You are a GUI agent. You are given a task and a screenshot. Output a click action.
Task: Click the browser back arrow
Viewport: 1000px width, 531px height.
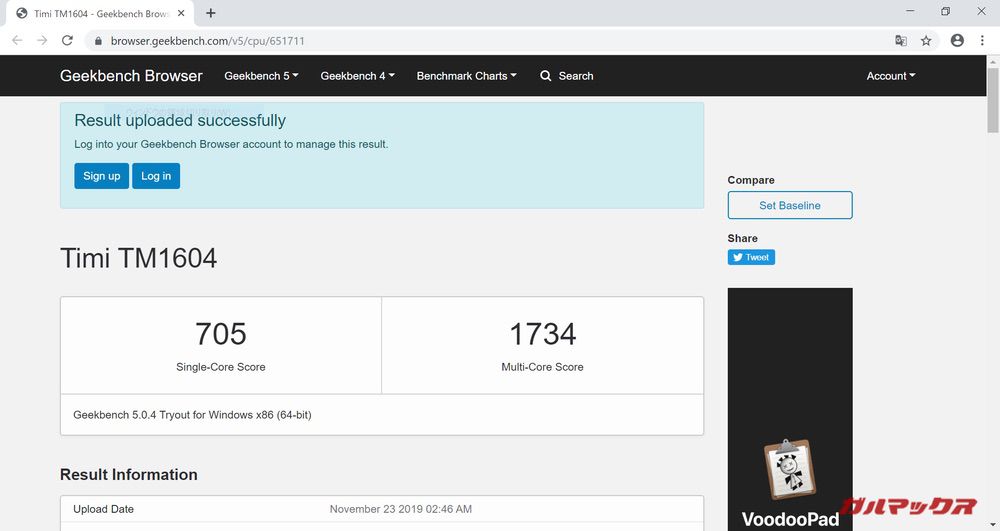click(x=17, y=41)
